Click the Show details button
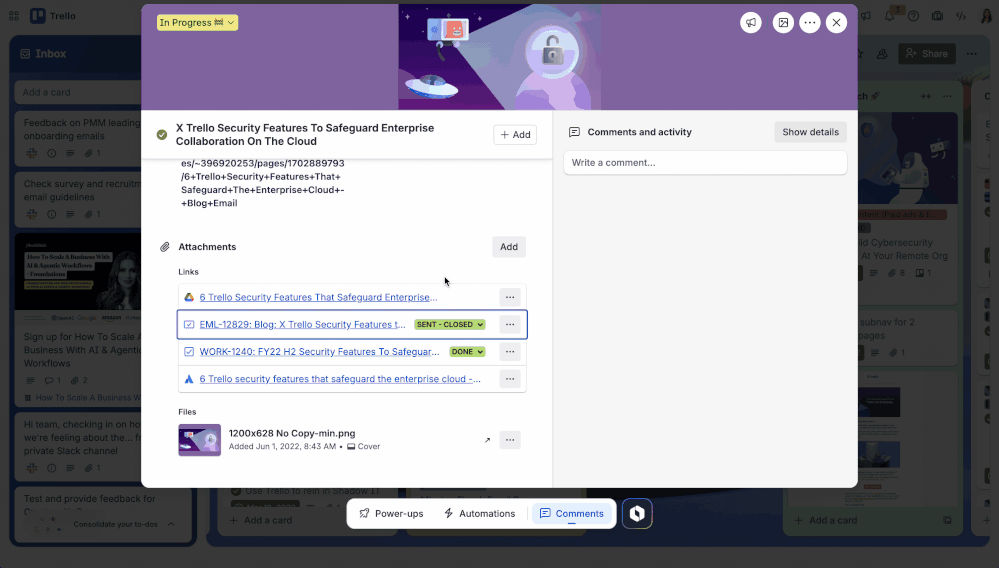 810,132
